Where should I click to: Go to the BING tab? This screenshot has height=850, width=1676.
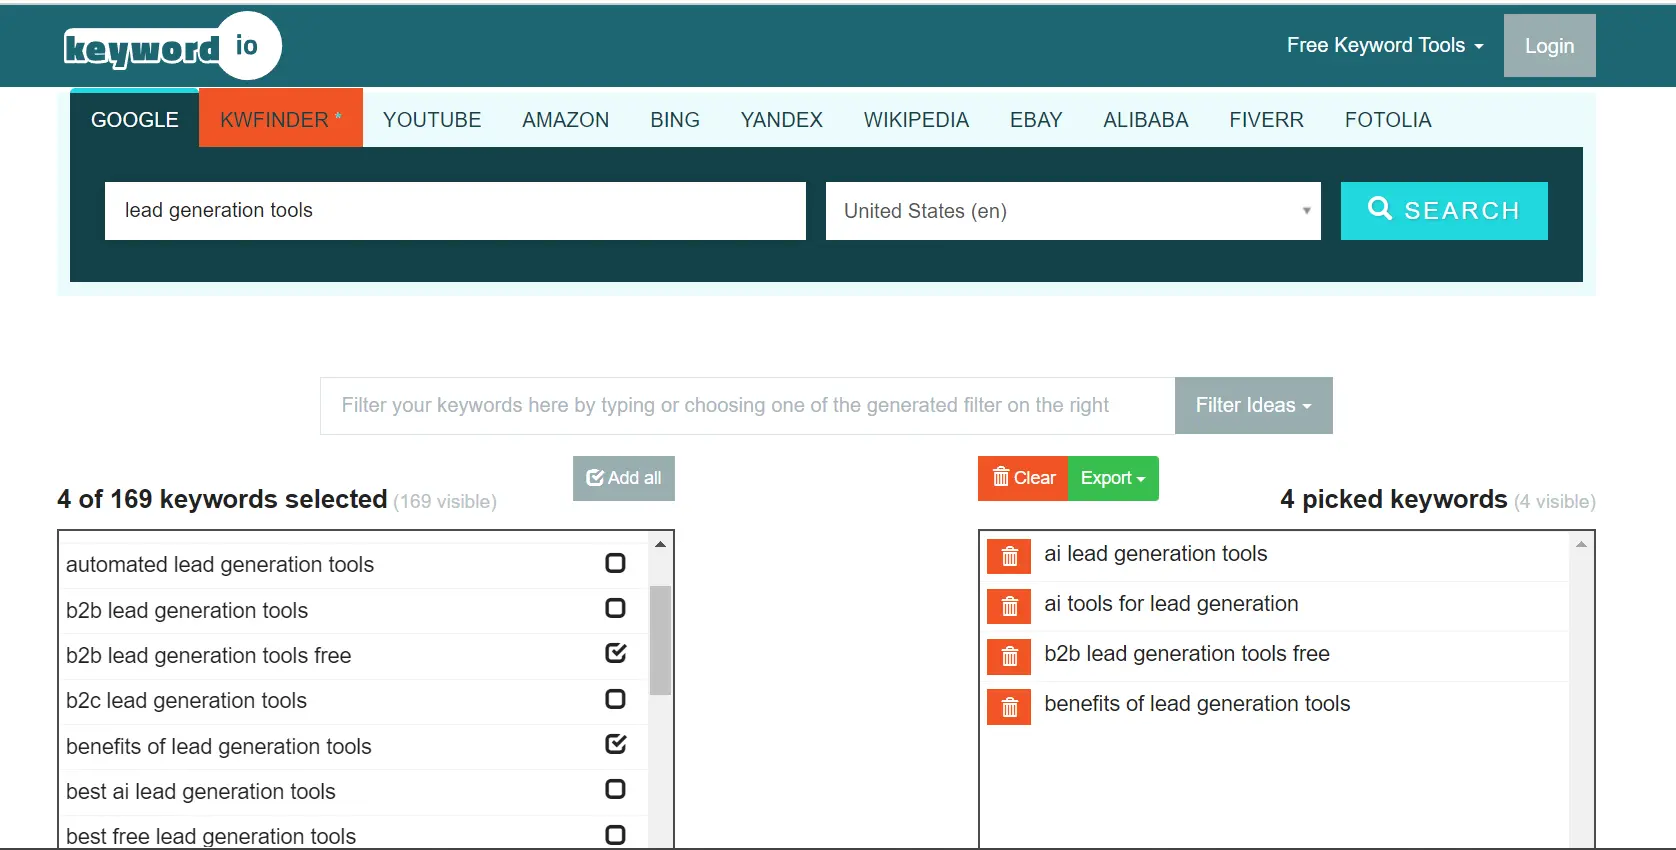[675, 120]
